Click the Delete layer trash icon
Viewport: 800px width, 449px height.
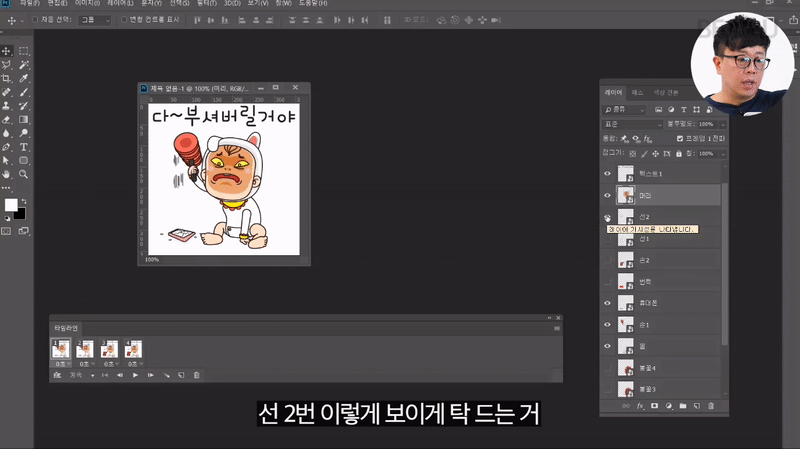click(x=711, y=406)
